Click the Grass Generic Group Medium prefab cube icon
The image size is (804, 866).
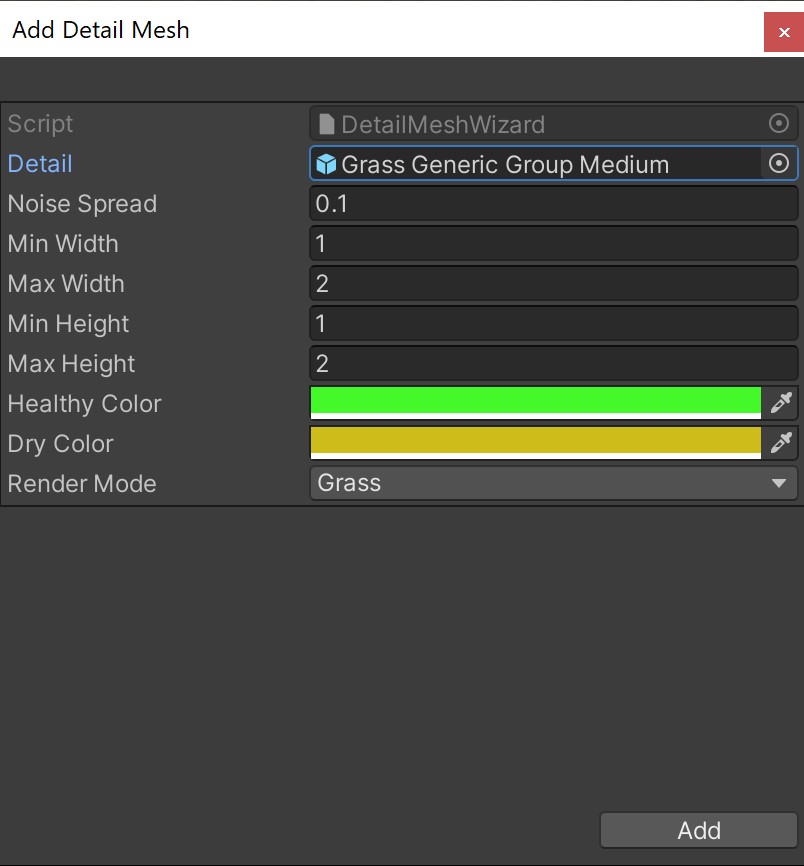tap(325, 163)
